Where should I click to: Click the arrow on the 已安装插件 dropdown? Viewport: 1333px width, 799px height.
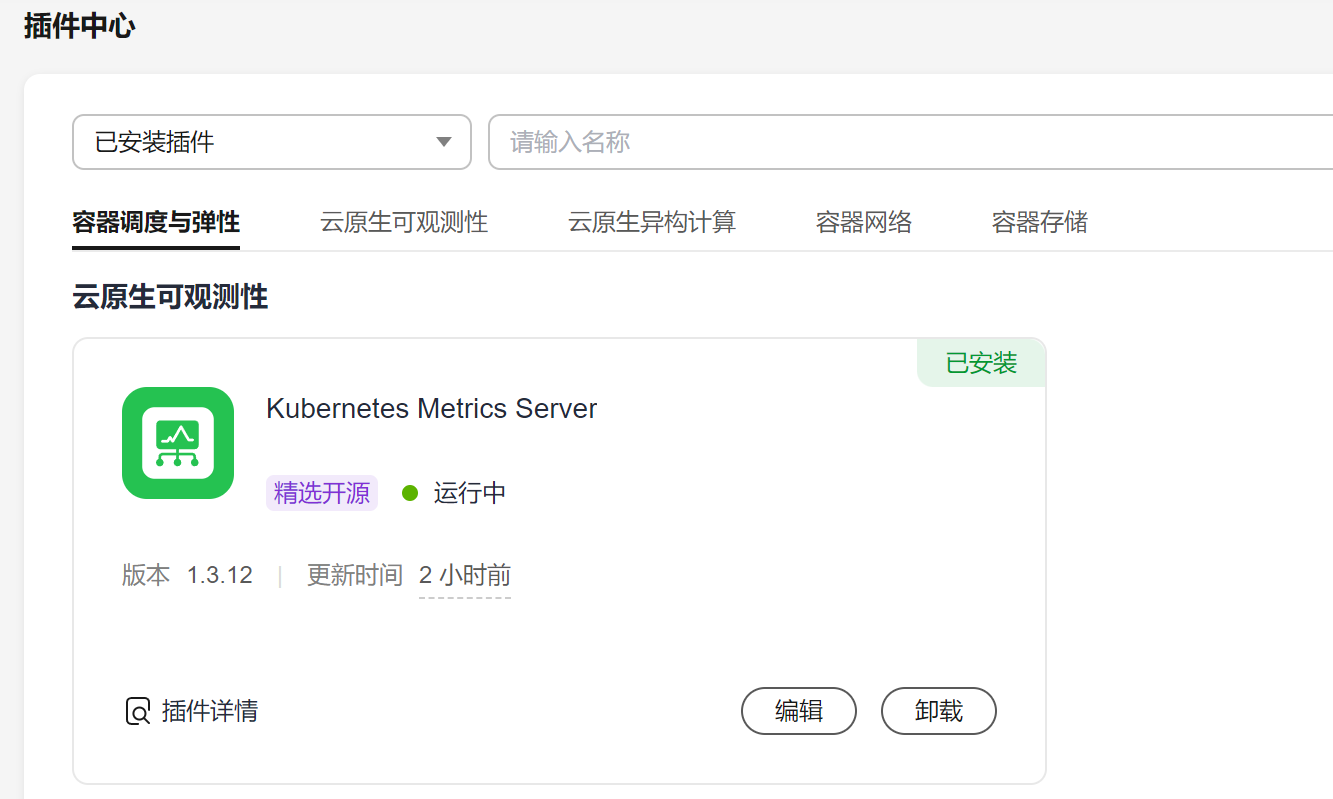445,142
